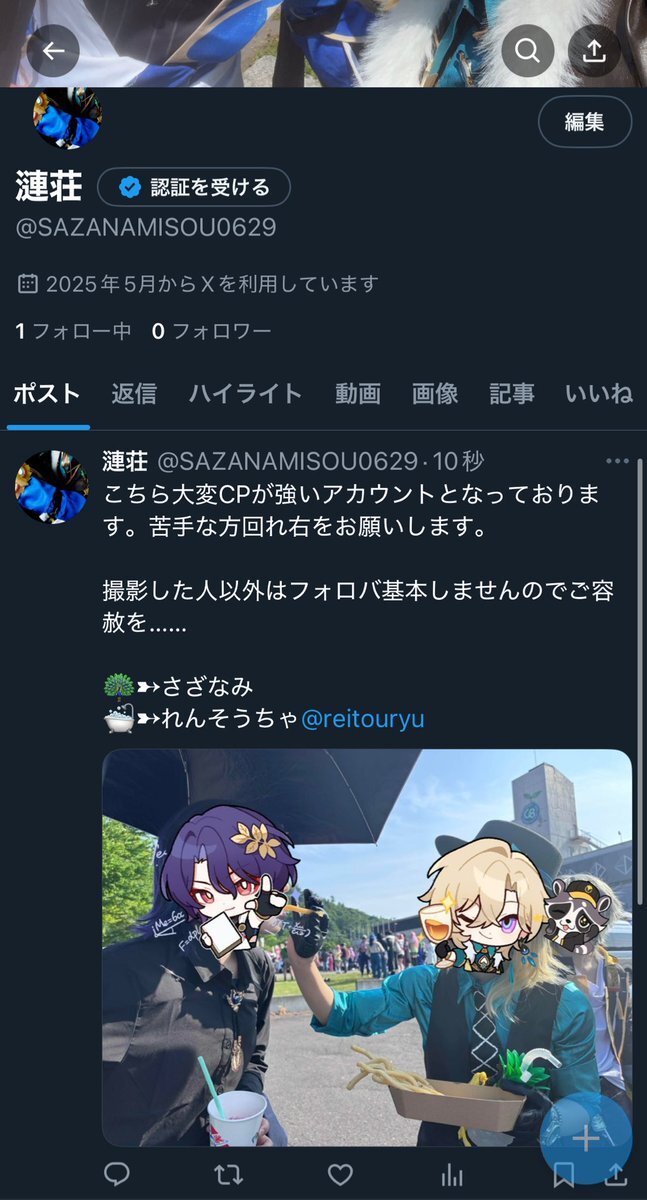
Task: Tap the back arrow button
Action: [53, 51]
